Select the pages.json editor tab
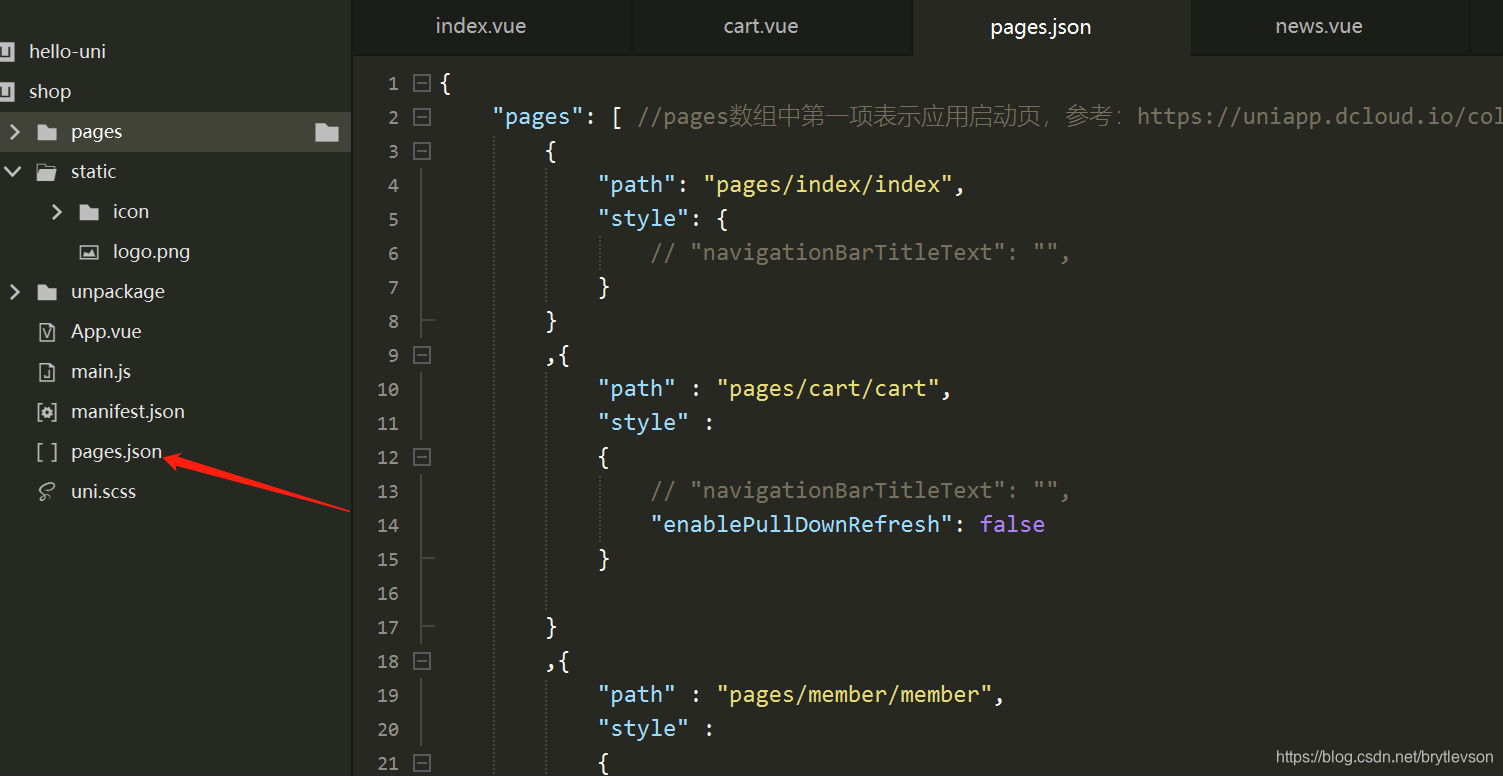The height and width of the screenshot is (776, 1503). coord(1041,28)
